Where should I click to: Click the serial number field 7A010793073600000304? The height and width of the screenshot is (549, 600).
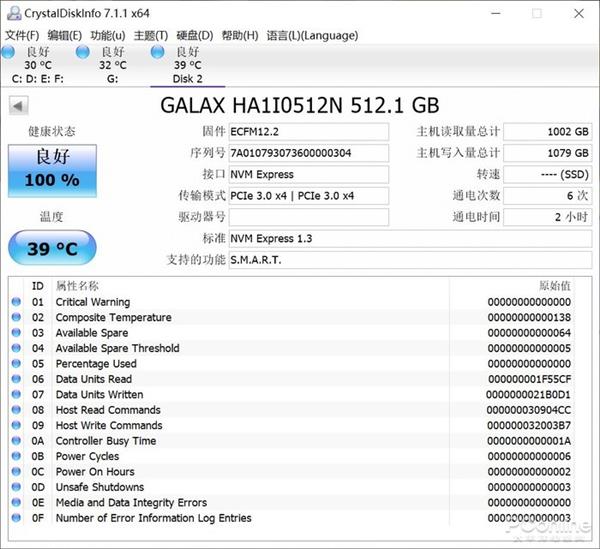(308, 153)
